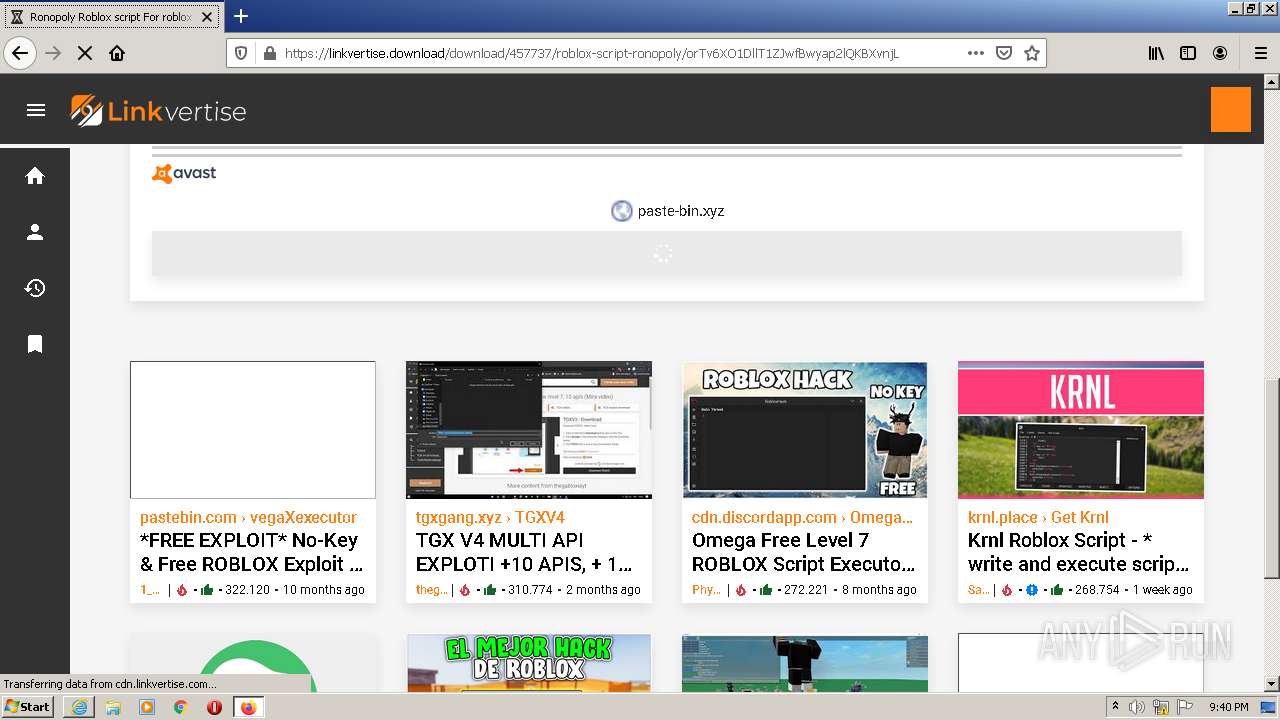Open the bookmarks sidebar icon
This screenshot has width=1280, height=720.
coord(35,344)
